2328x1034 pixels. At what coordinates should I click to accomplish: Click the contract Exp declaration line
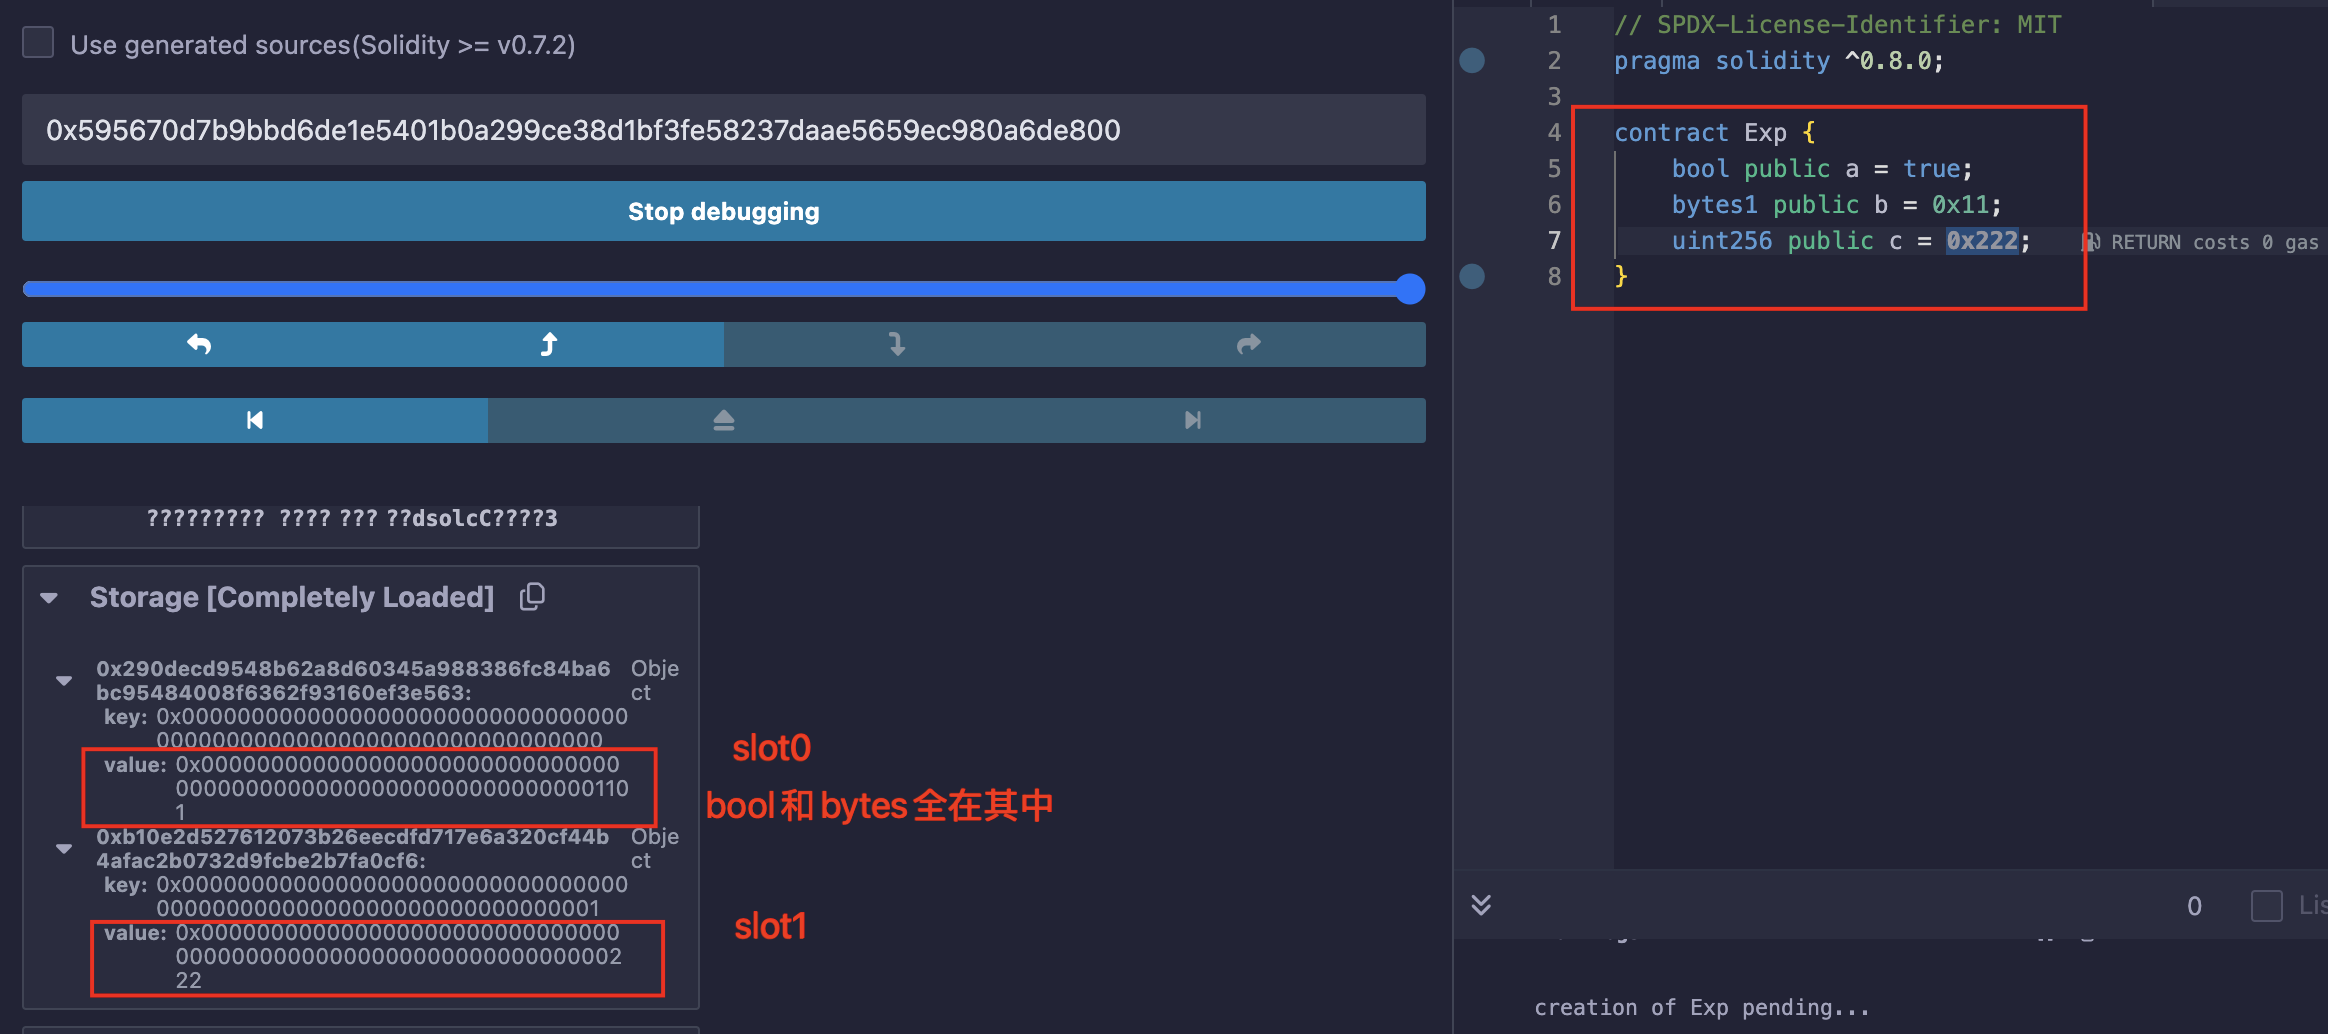[x=1714, y=132]
